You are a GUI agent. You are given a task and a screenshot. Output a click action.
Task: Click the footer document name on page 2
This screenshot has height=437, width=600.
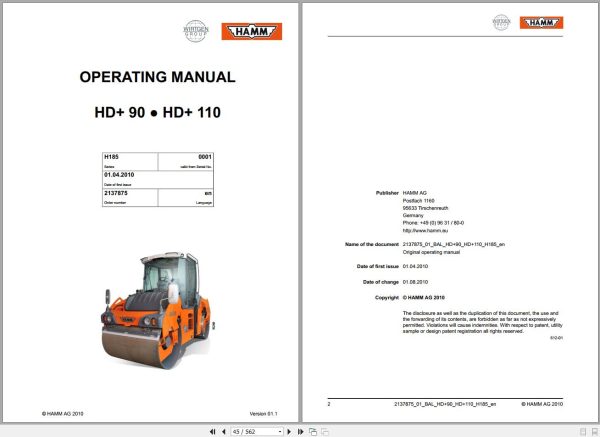445,404
